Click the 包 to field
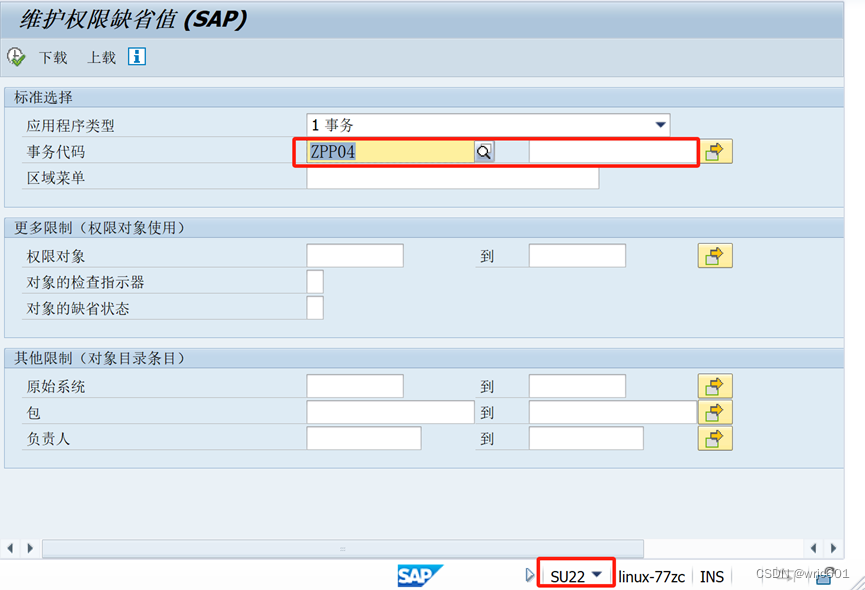This screenshot has width=865, height=590. 612,412
